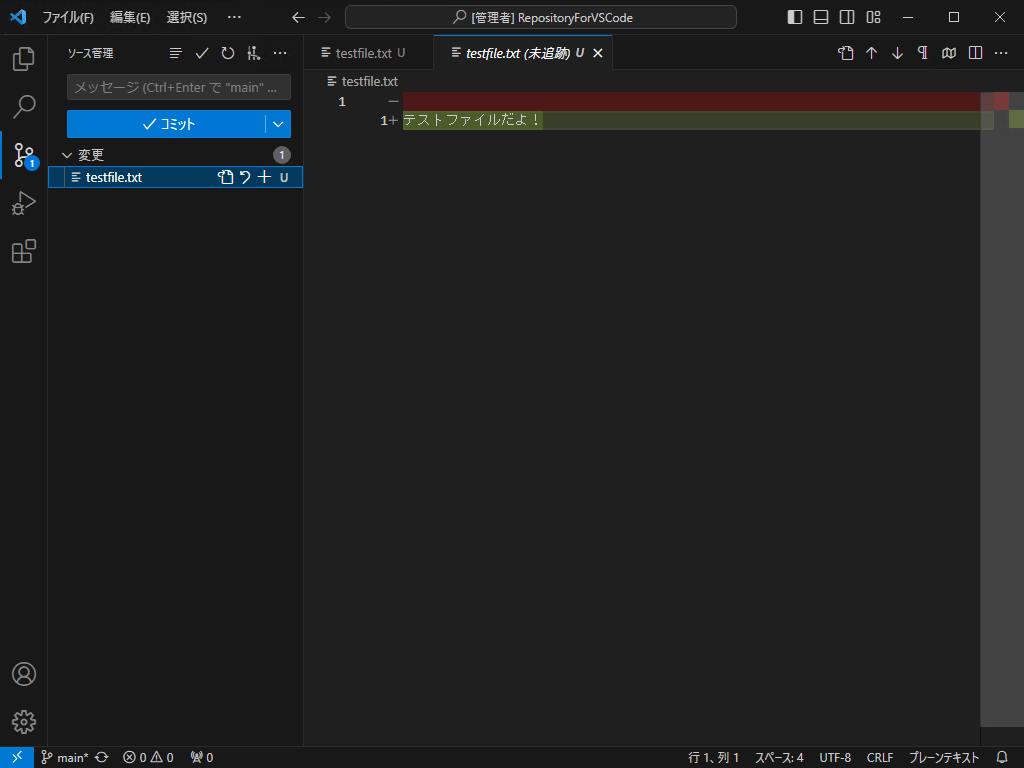The height and width of the screenshot is (768, 1024).
Task: Toggle whitespace trimming pilcrow icon
Action: pyautogui.click(x=923, y=53)
